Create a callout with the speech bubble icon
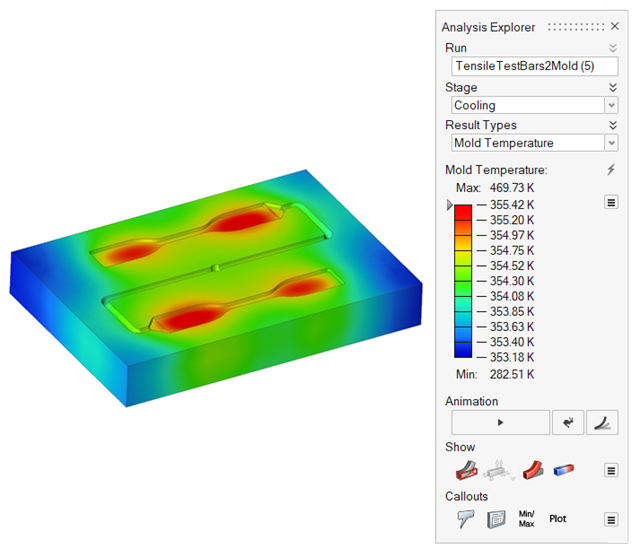This screenshot has width=640, height=557. pyautogui.click(x=466, y=519)
